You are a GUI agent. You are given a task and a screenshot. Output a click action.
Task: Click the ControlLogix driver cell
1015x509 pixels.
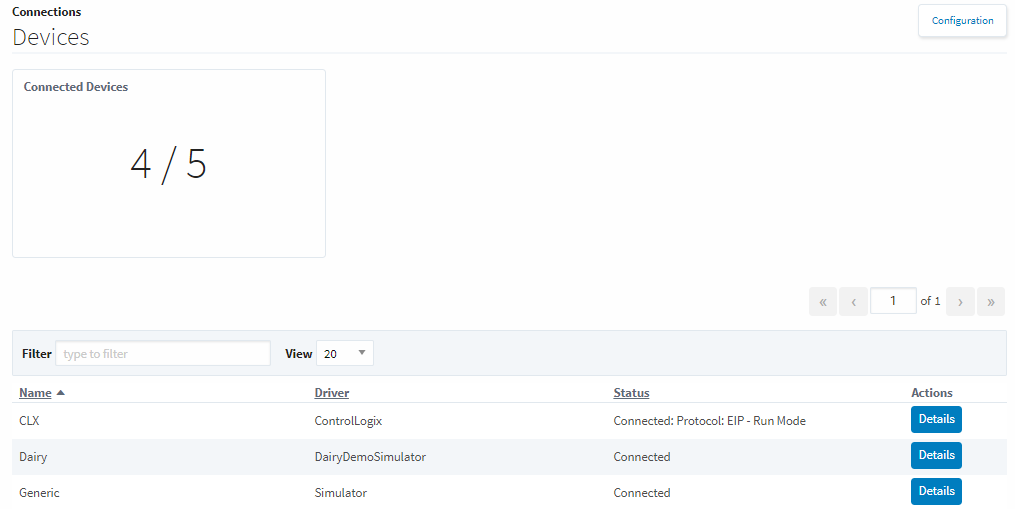(348, 421)
